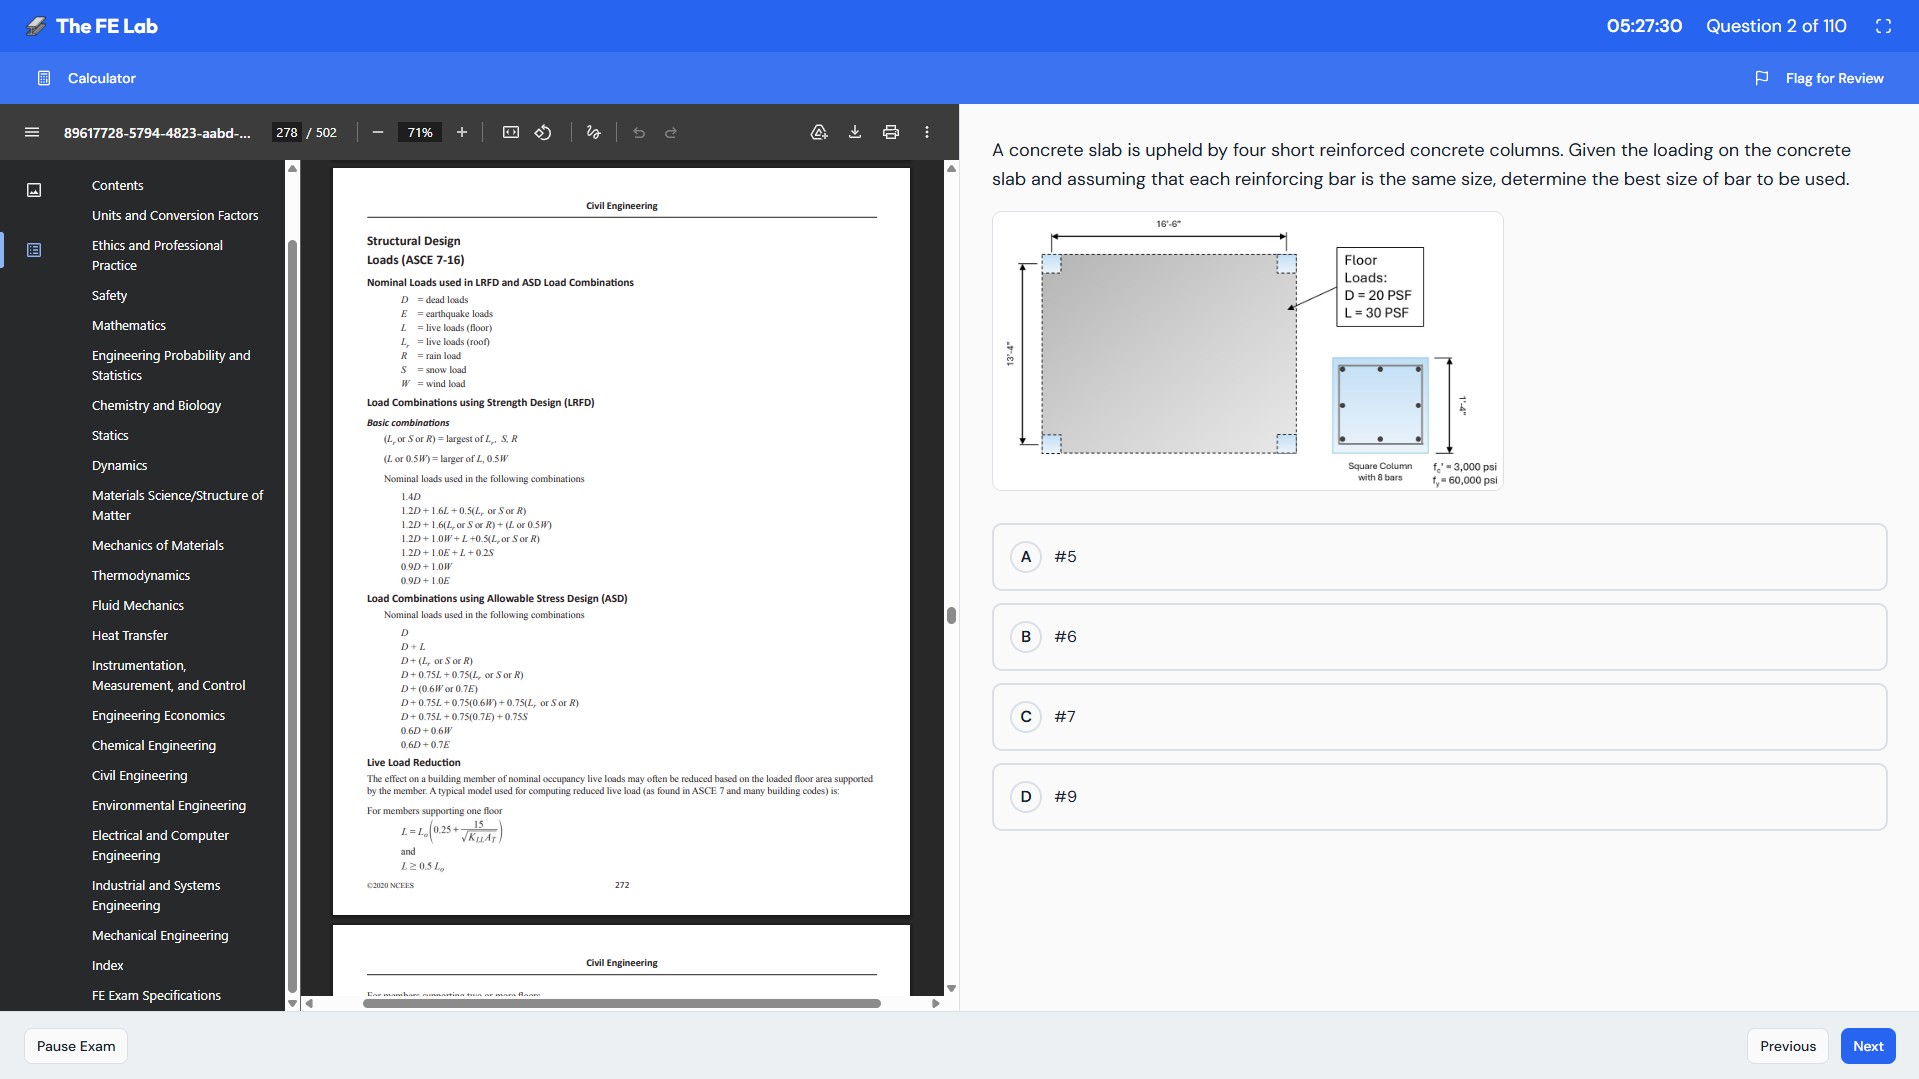
Task: Download the PDF reference handbook
Action: (x=855, y=132)
